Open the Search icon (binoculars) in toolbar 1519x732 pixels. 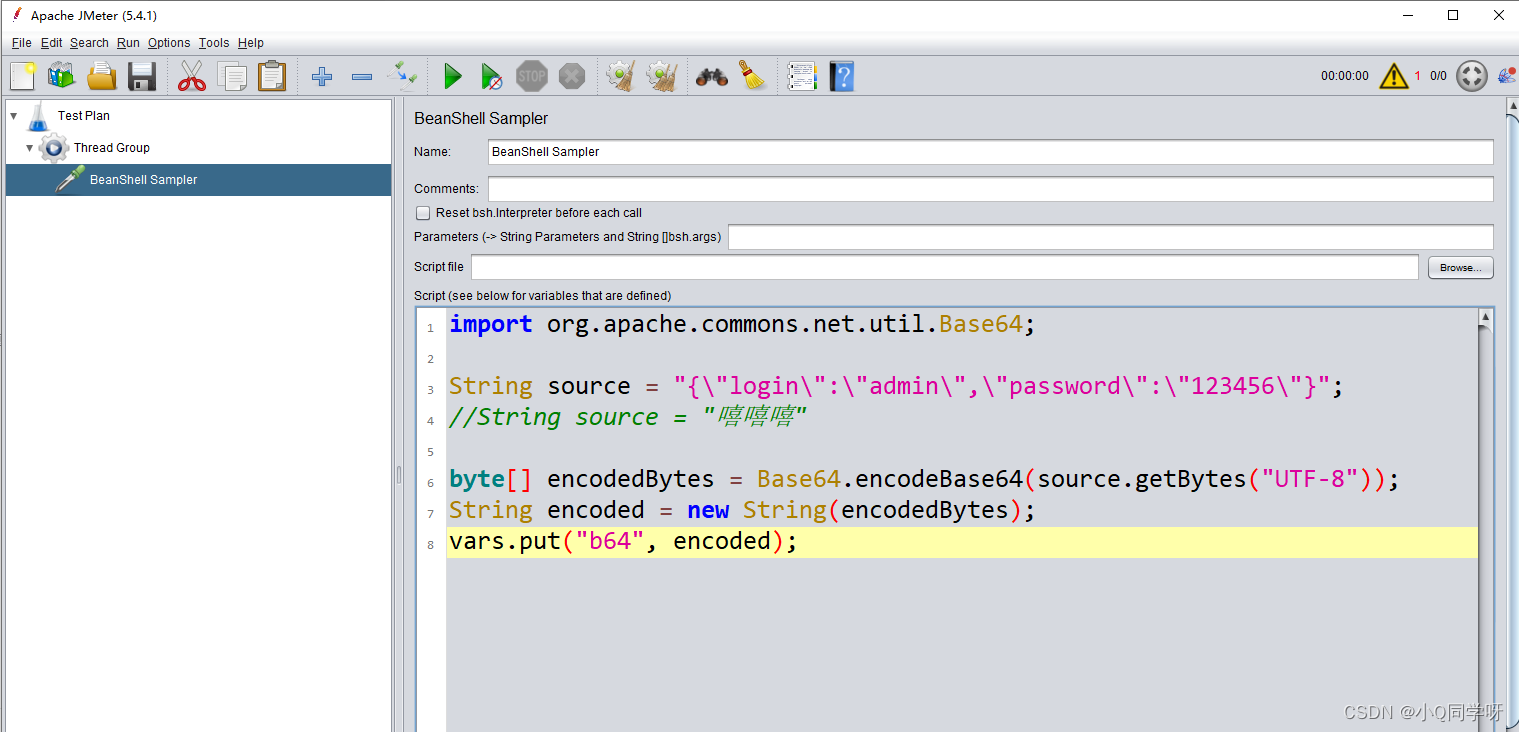pyautogui.click(x=713, y=75)
